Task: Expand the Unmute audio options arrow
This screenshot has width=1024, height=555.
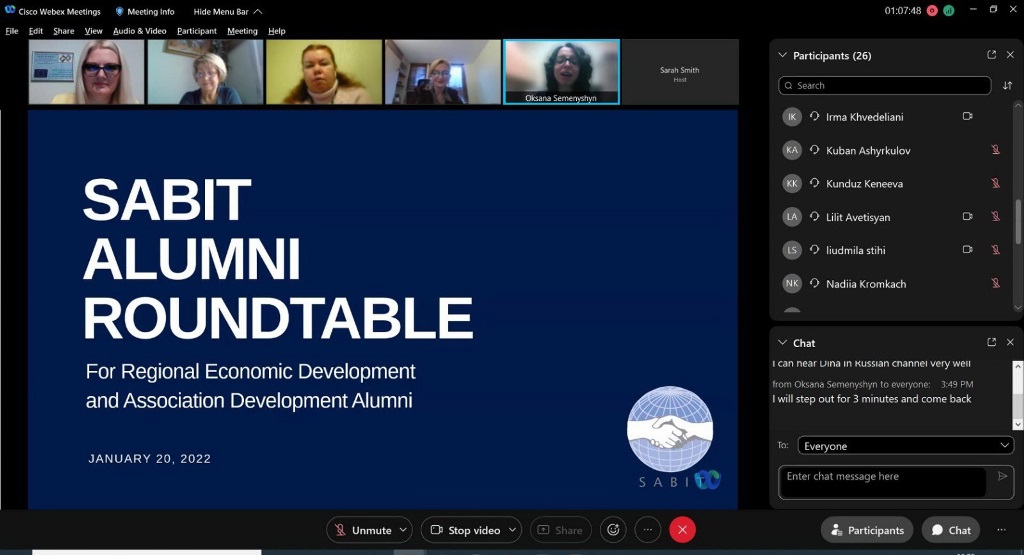Action: coord(404,530)
